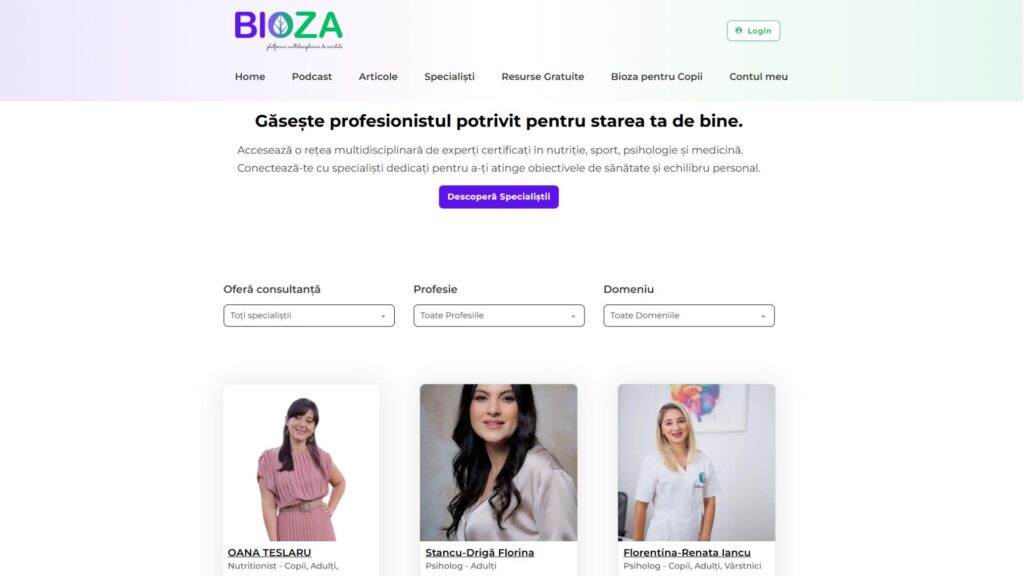1024x576 pixels.
Task: Expand the Toți specialiștii dropdown
Action: (x=309, y=315)
